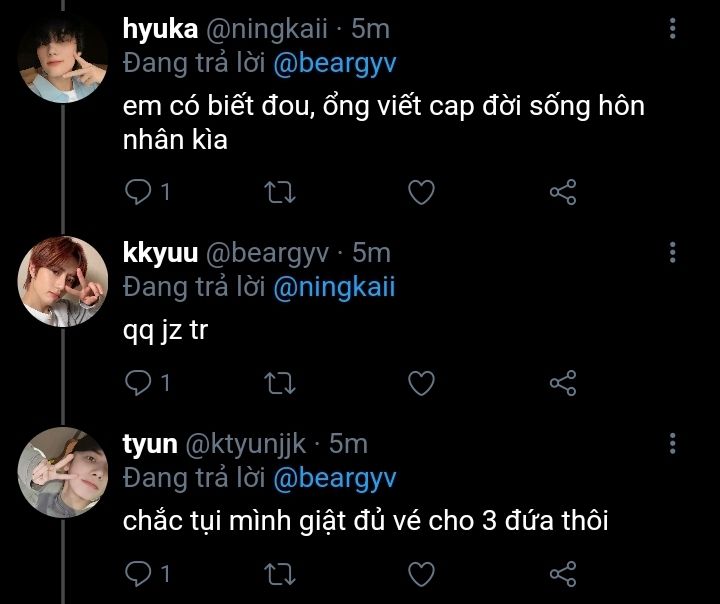This screenshot has height=604, width=720.
Task: Open tyun's profile name
Action: (x=149, y=443)
